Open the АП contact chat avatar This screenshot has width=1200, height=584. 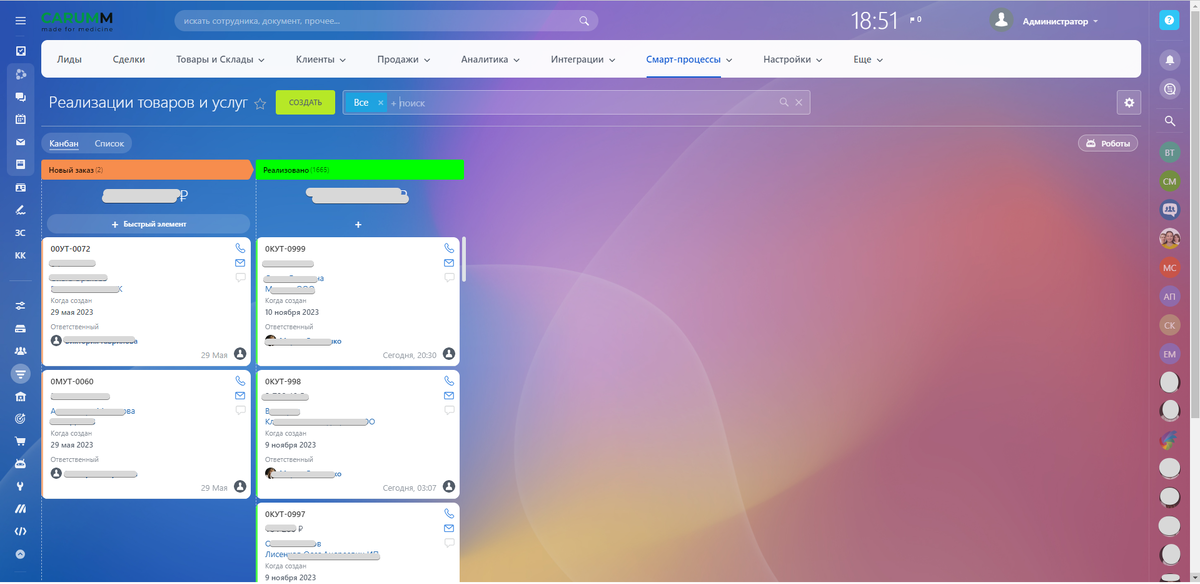(x=1169, y=296)
